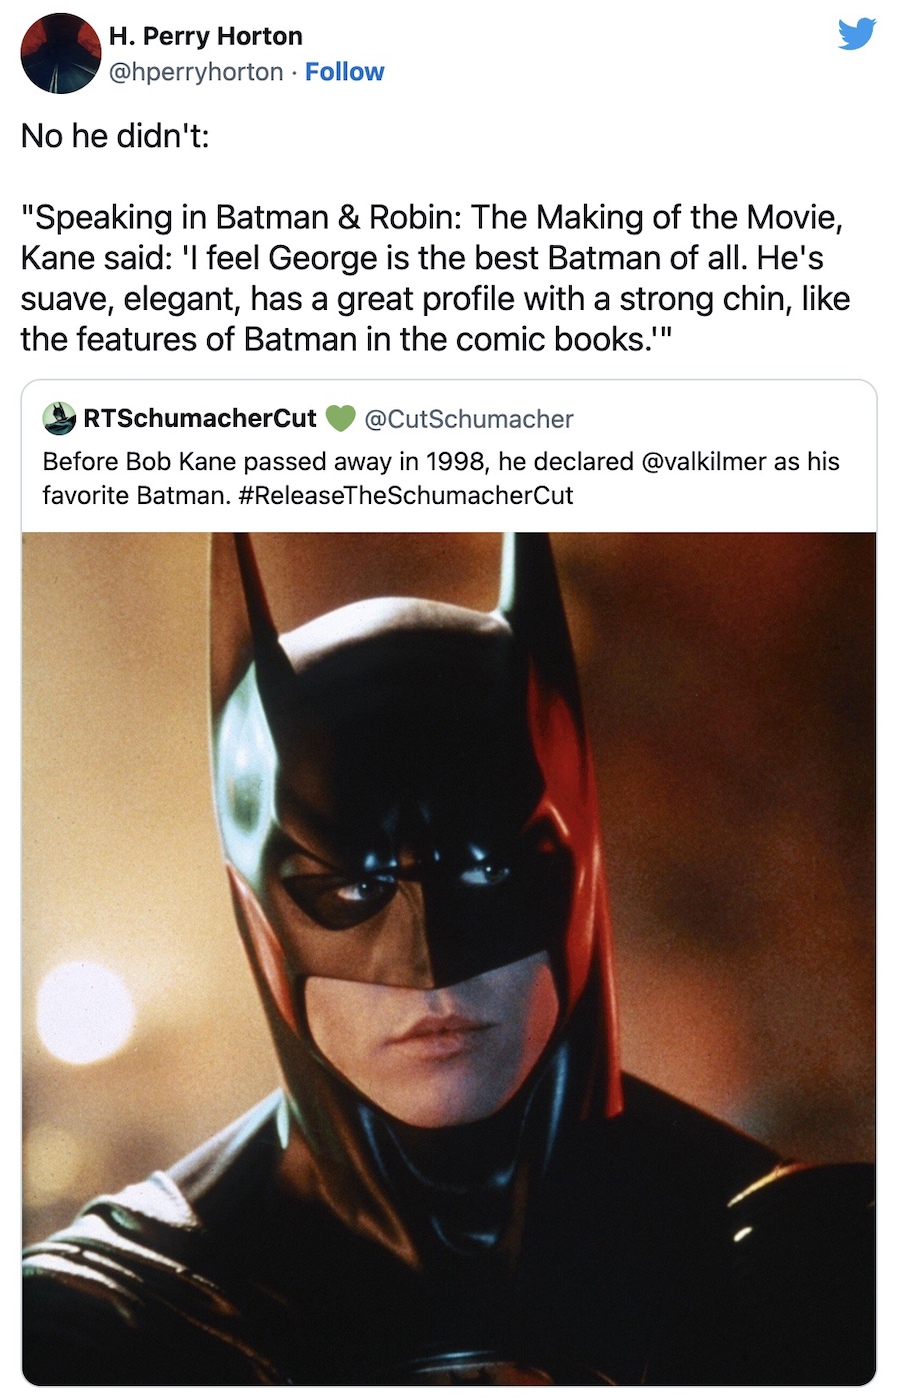
Task: Click the Twitter bird logo
Action: 857,34
